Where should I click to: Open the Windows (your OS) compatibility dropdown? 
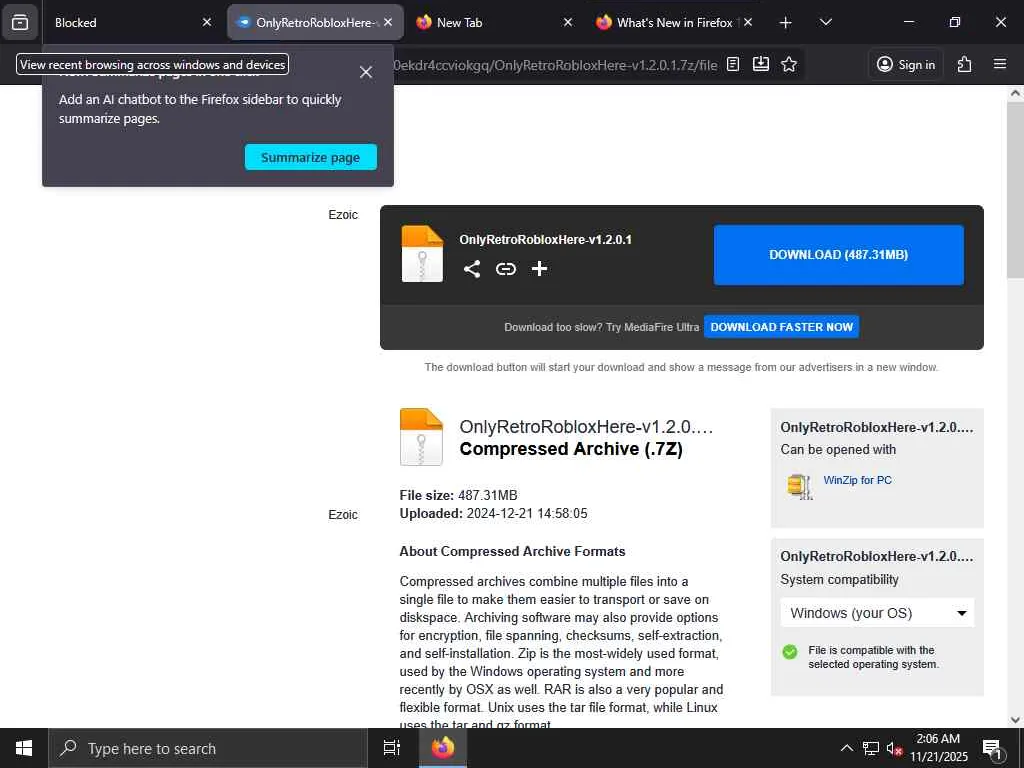(x=877, y=613)
